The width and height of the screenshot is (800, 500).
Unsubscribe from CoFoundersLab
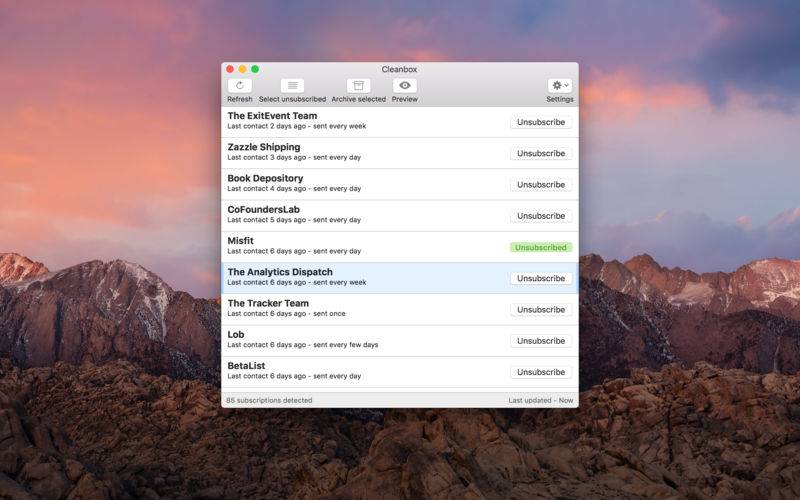(x=541, y=216)
